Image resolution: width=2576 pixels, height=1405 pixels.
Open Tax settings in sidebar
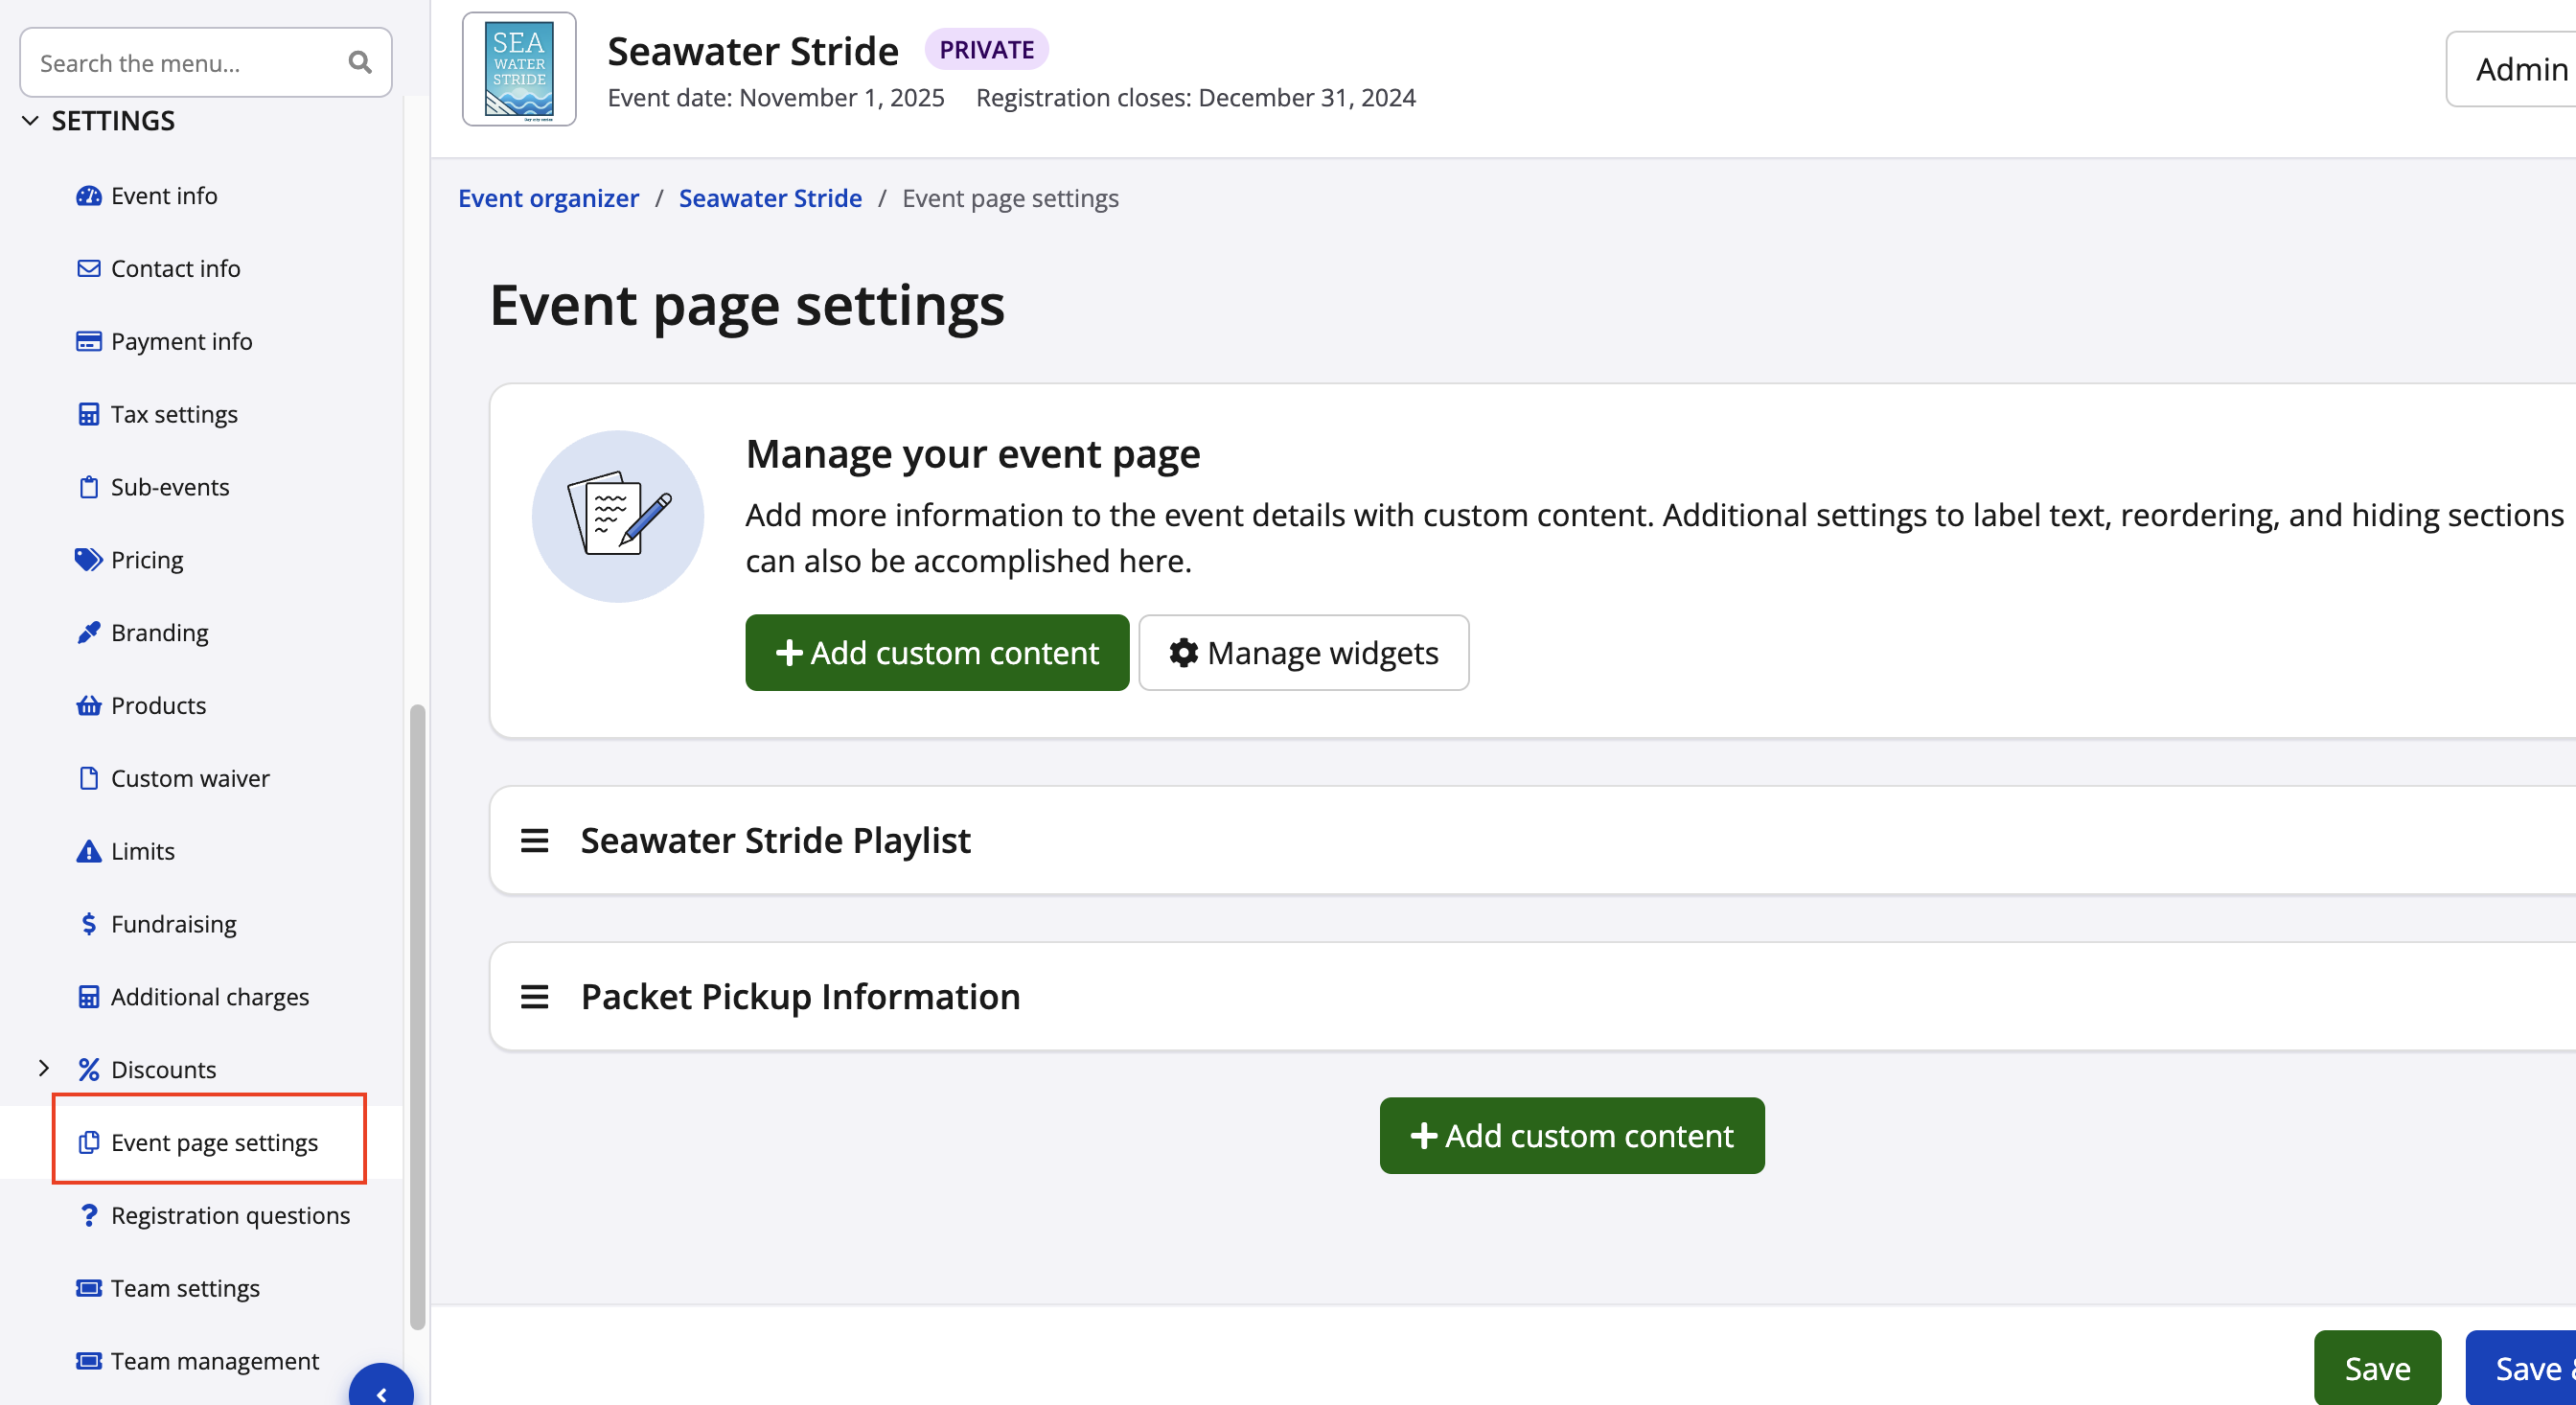point(174,415)
